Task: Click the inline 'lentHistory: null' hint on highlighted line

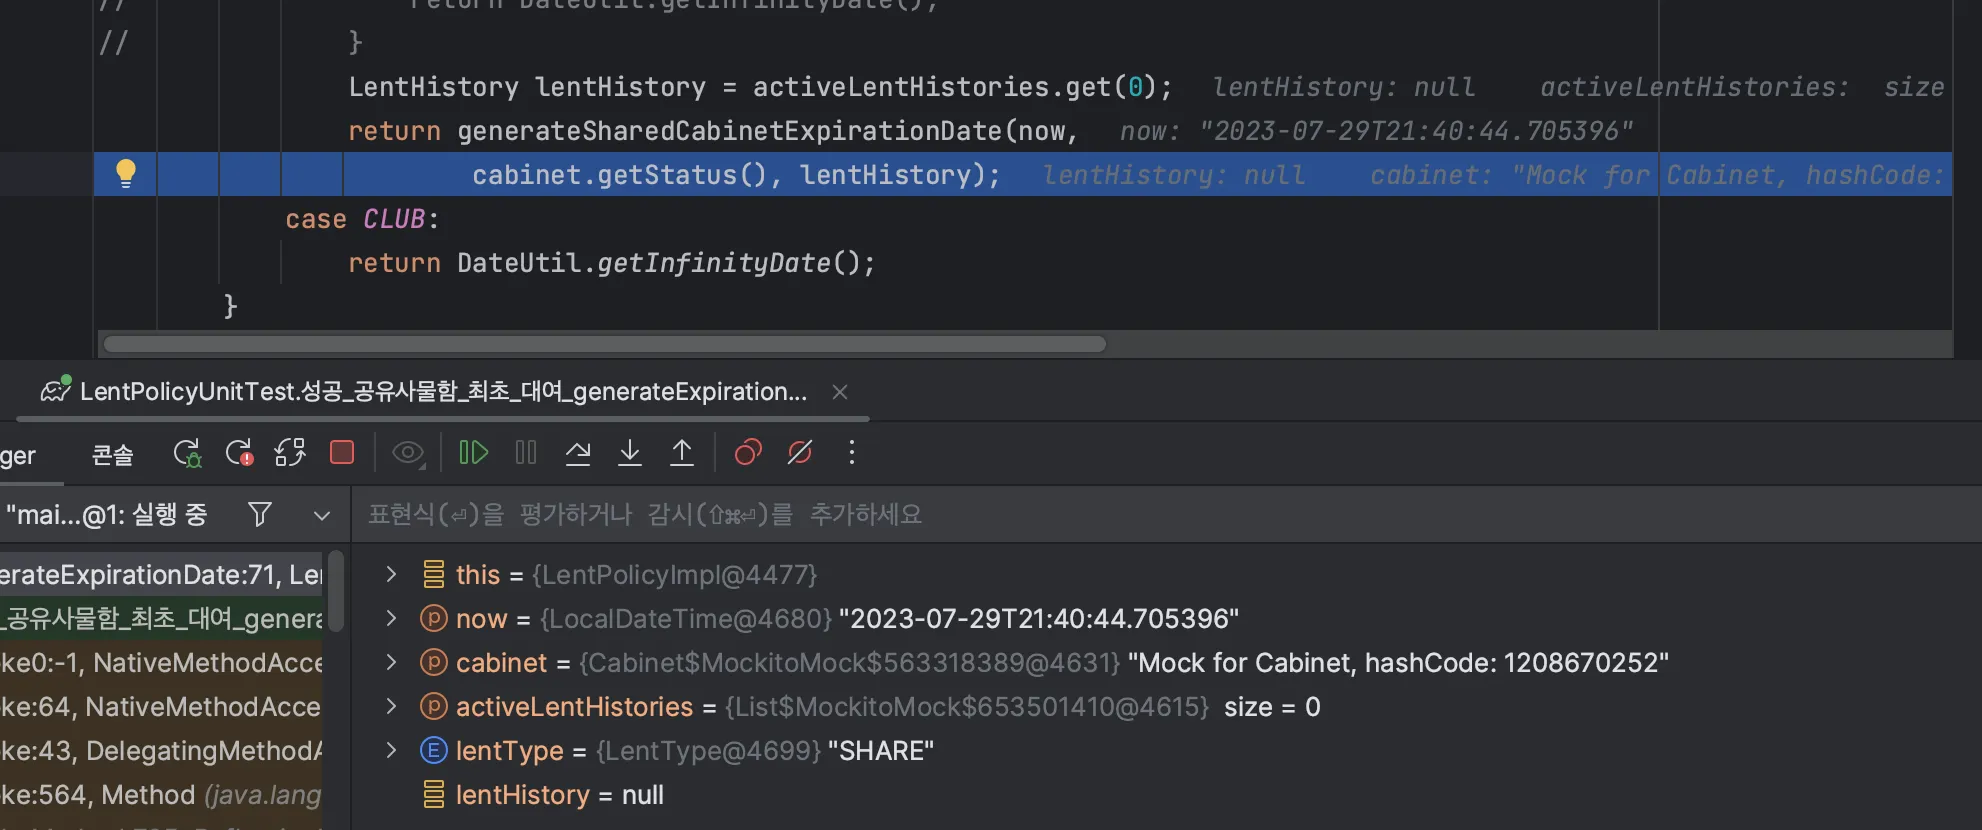Action: tap(1174, 175)
